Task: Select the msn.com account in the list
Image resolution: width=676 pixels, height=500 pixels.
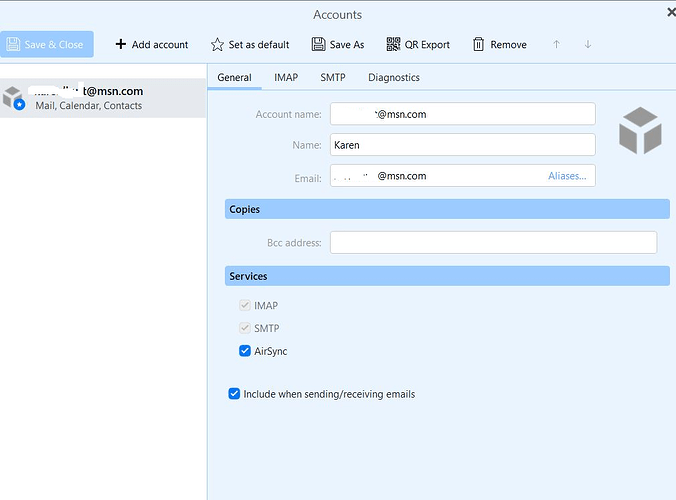Action: click(103, 98)
